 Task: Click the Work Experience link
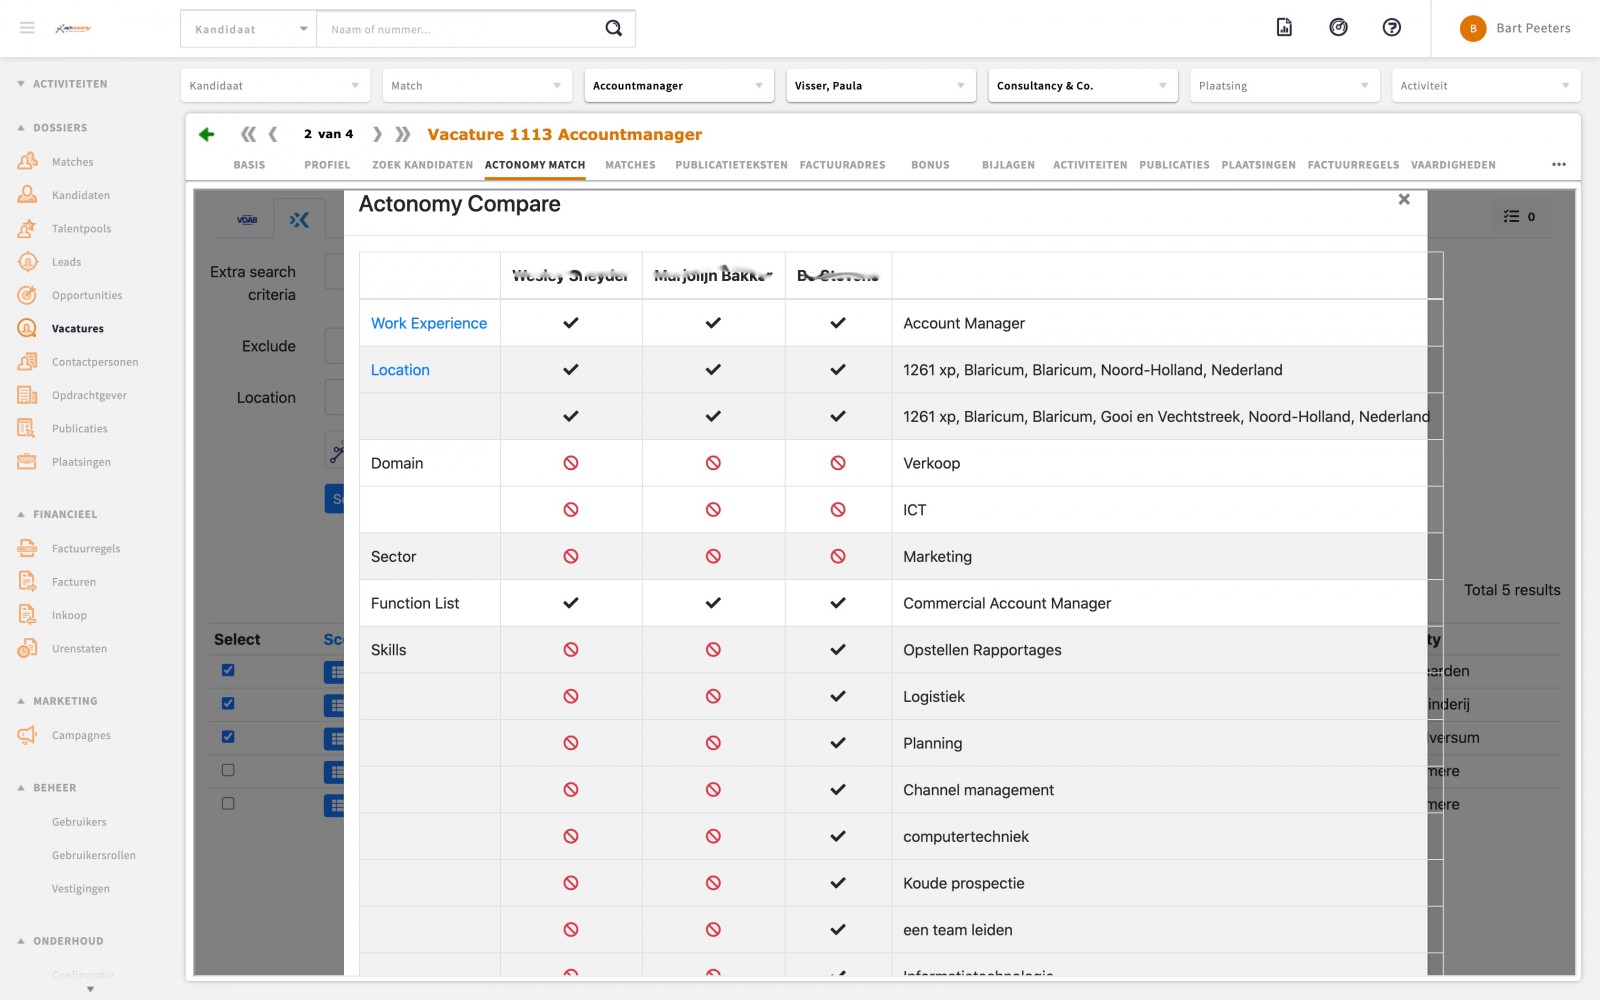coord(429,323)
